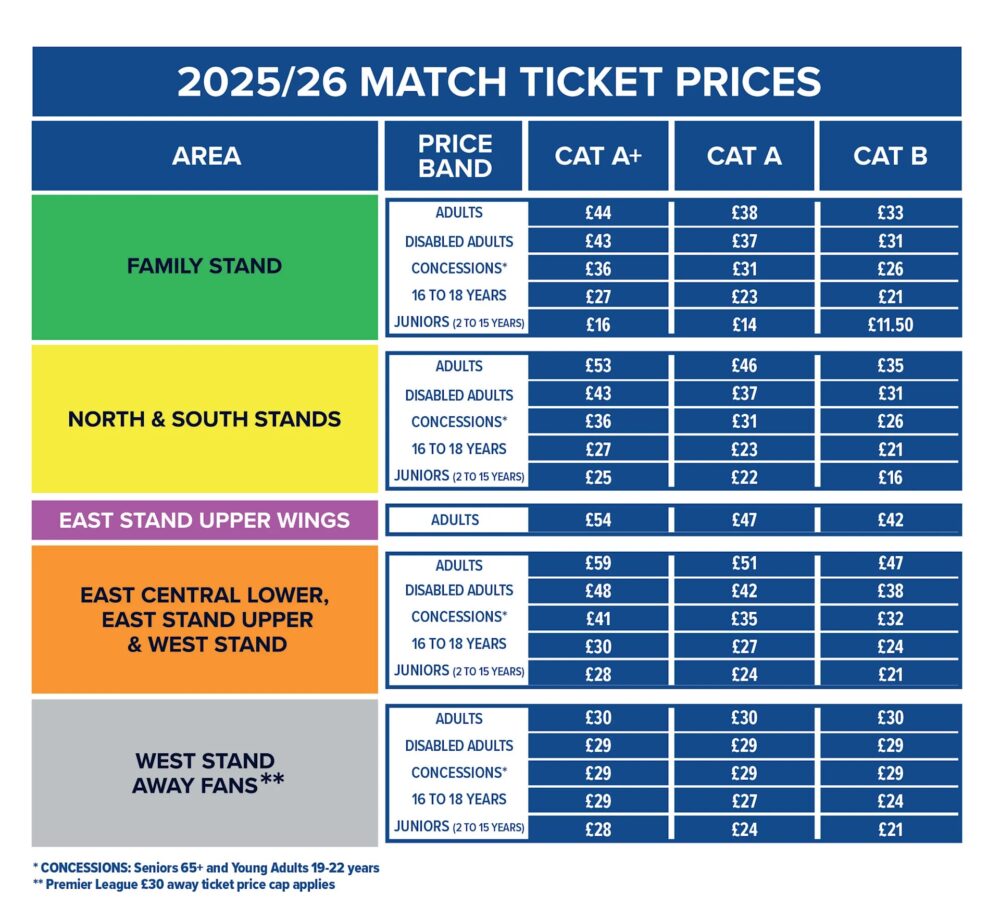Click the £54 East Stand Upper Wings price

click(x=598, y=520)
